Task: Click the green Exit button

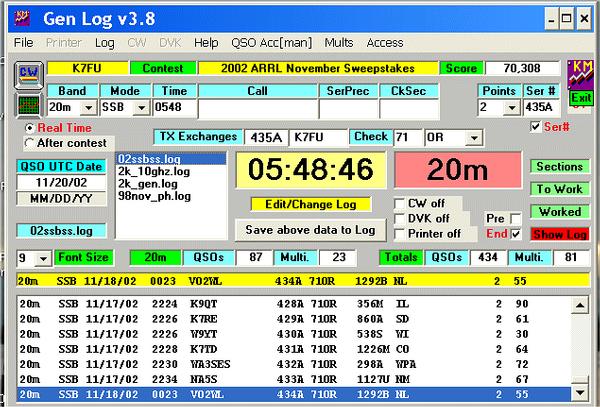Action: [x=581, y=98]
